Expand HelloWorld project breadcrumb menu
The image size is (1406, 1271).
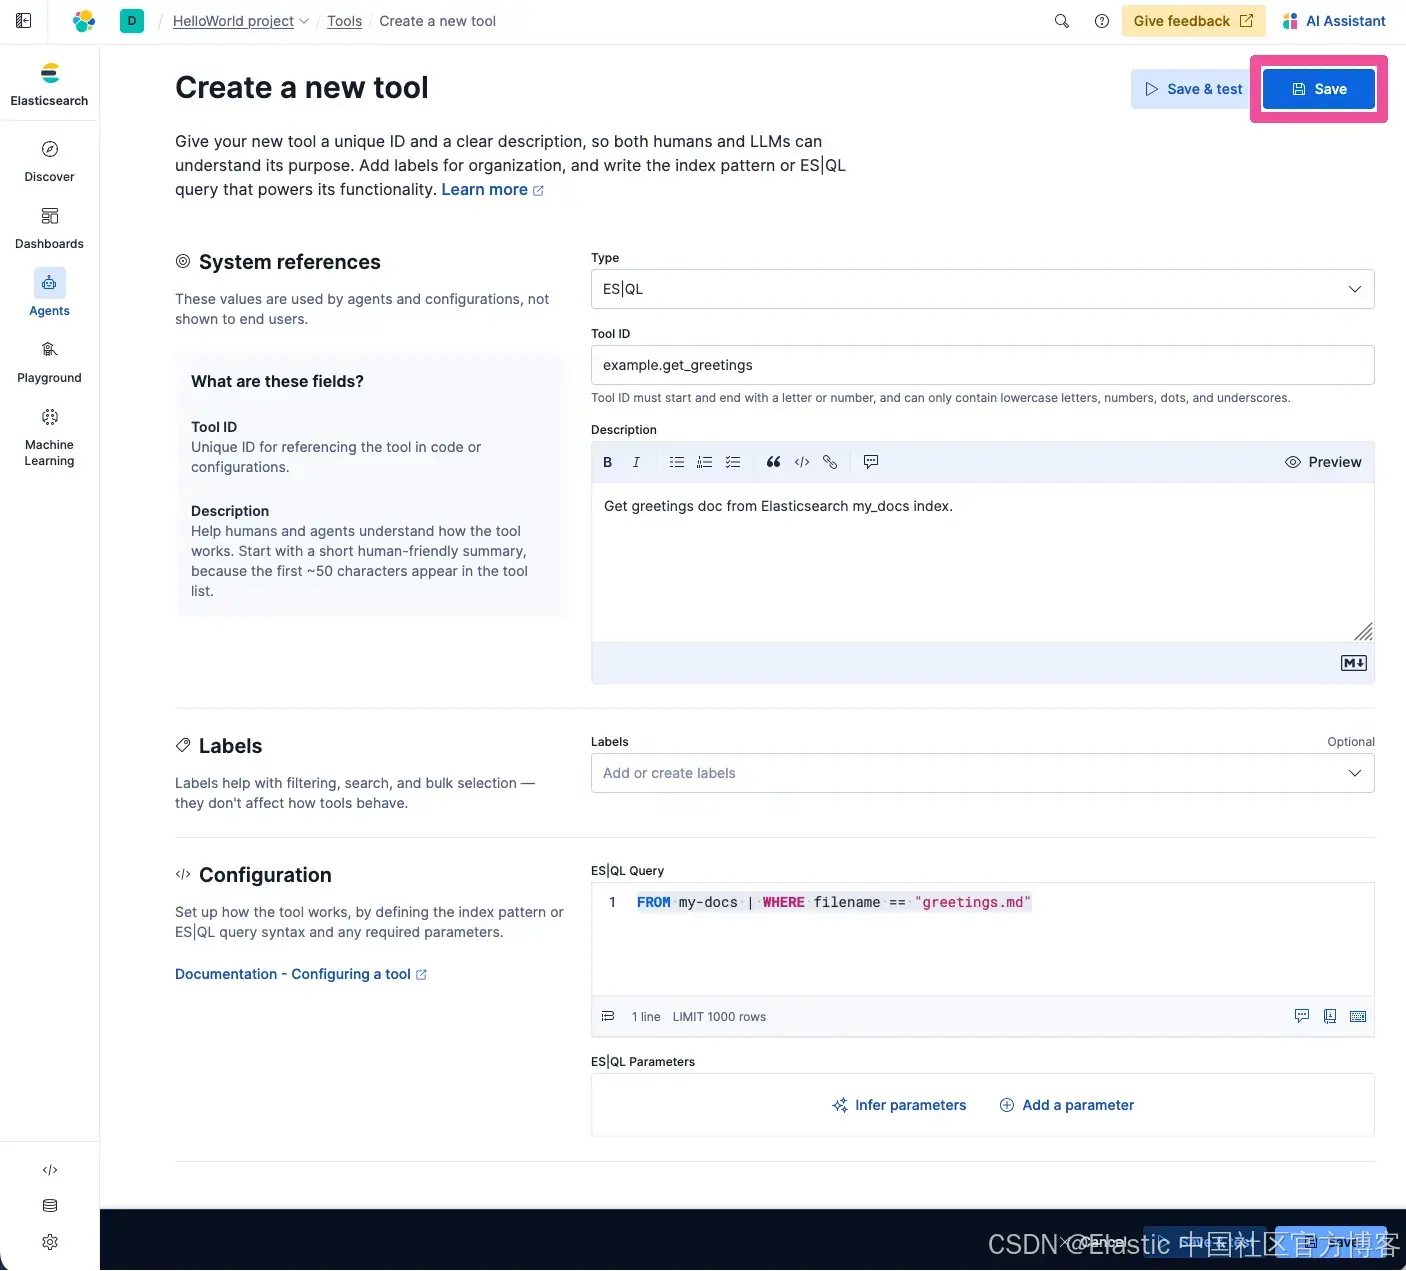pos(241,21)
